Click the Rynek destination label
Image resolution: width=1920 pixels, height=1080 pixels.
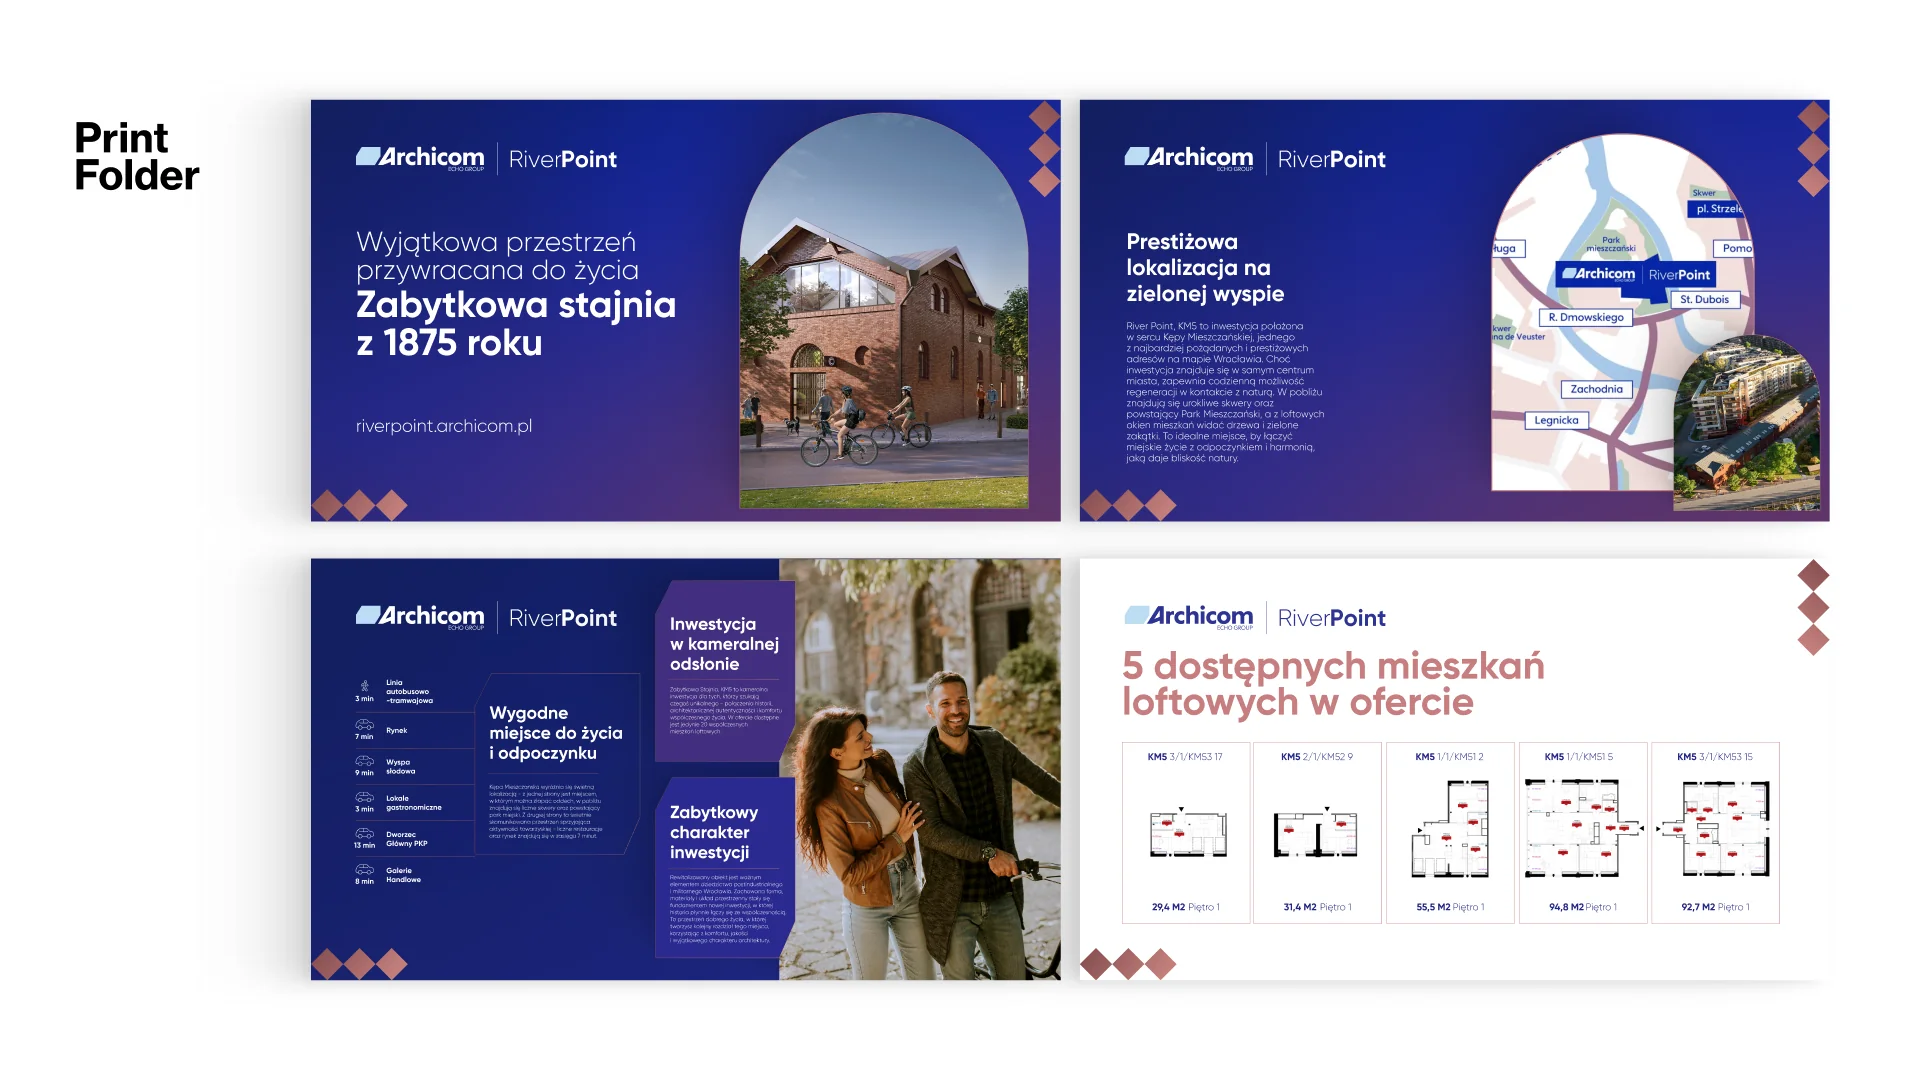tap(397, 731)
